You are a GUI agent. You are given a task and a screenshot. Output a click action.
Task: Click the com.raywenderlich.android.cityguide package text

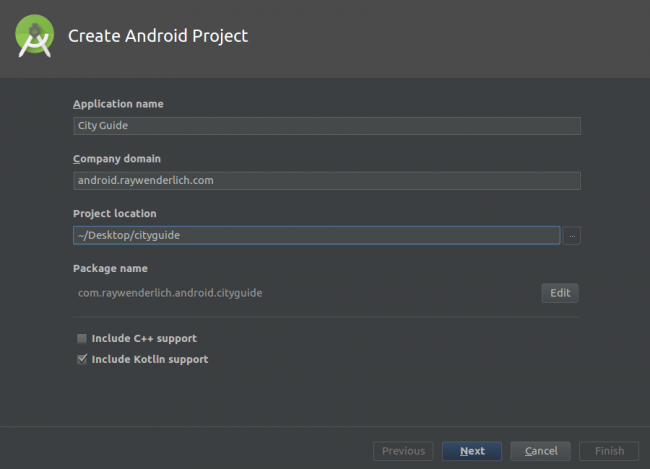(170, 293)
